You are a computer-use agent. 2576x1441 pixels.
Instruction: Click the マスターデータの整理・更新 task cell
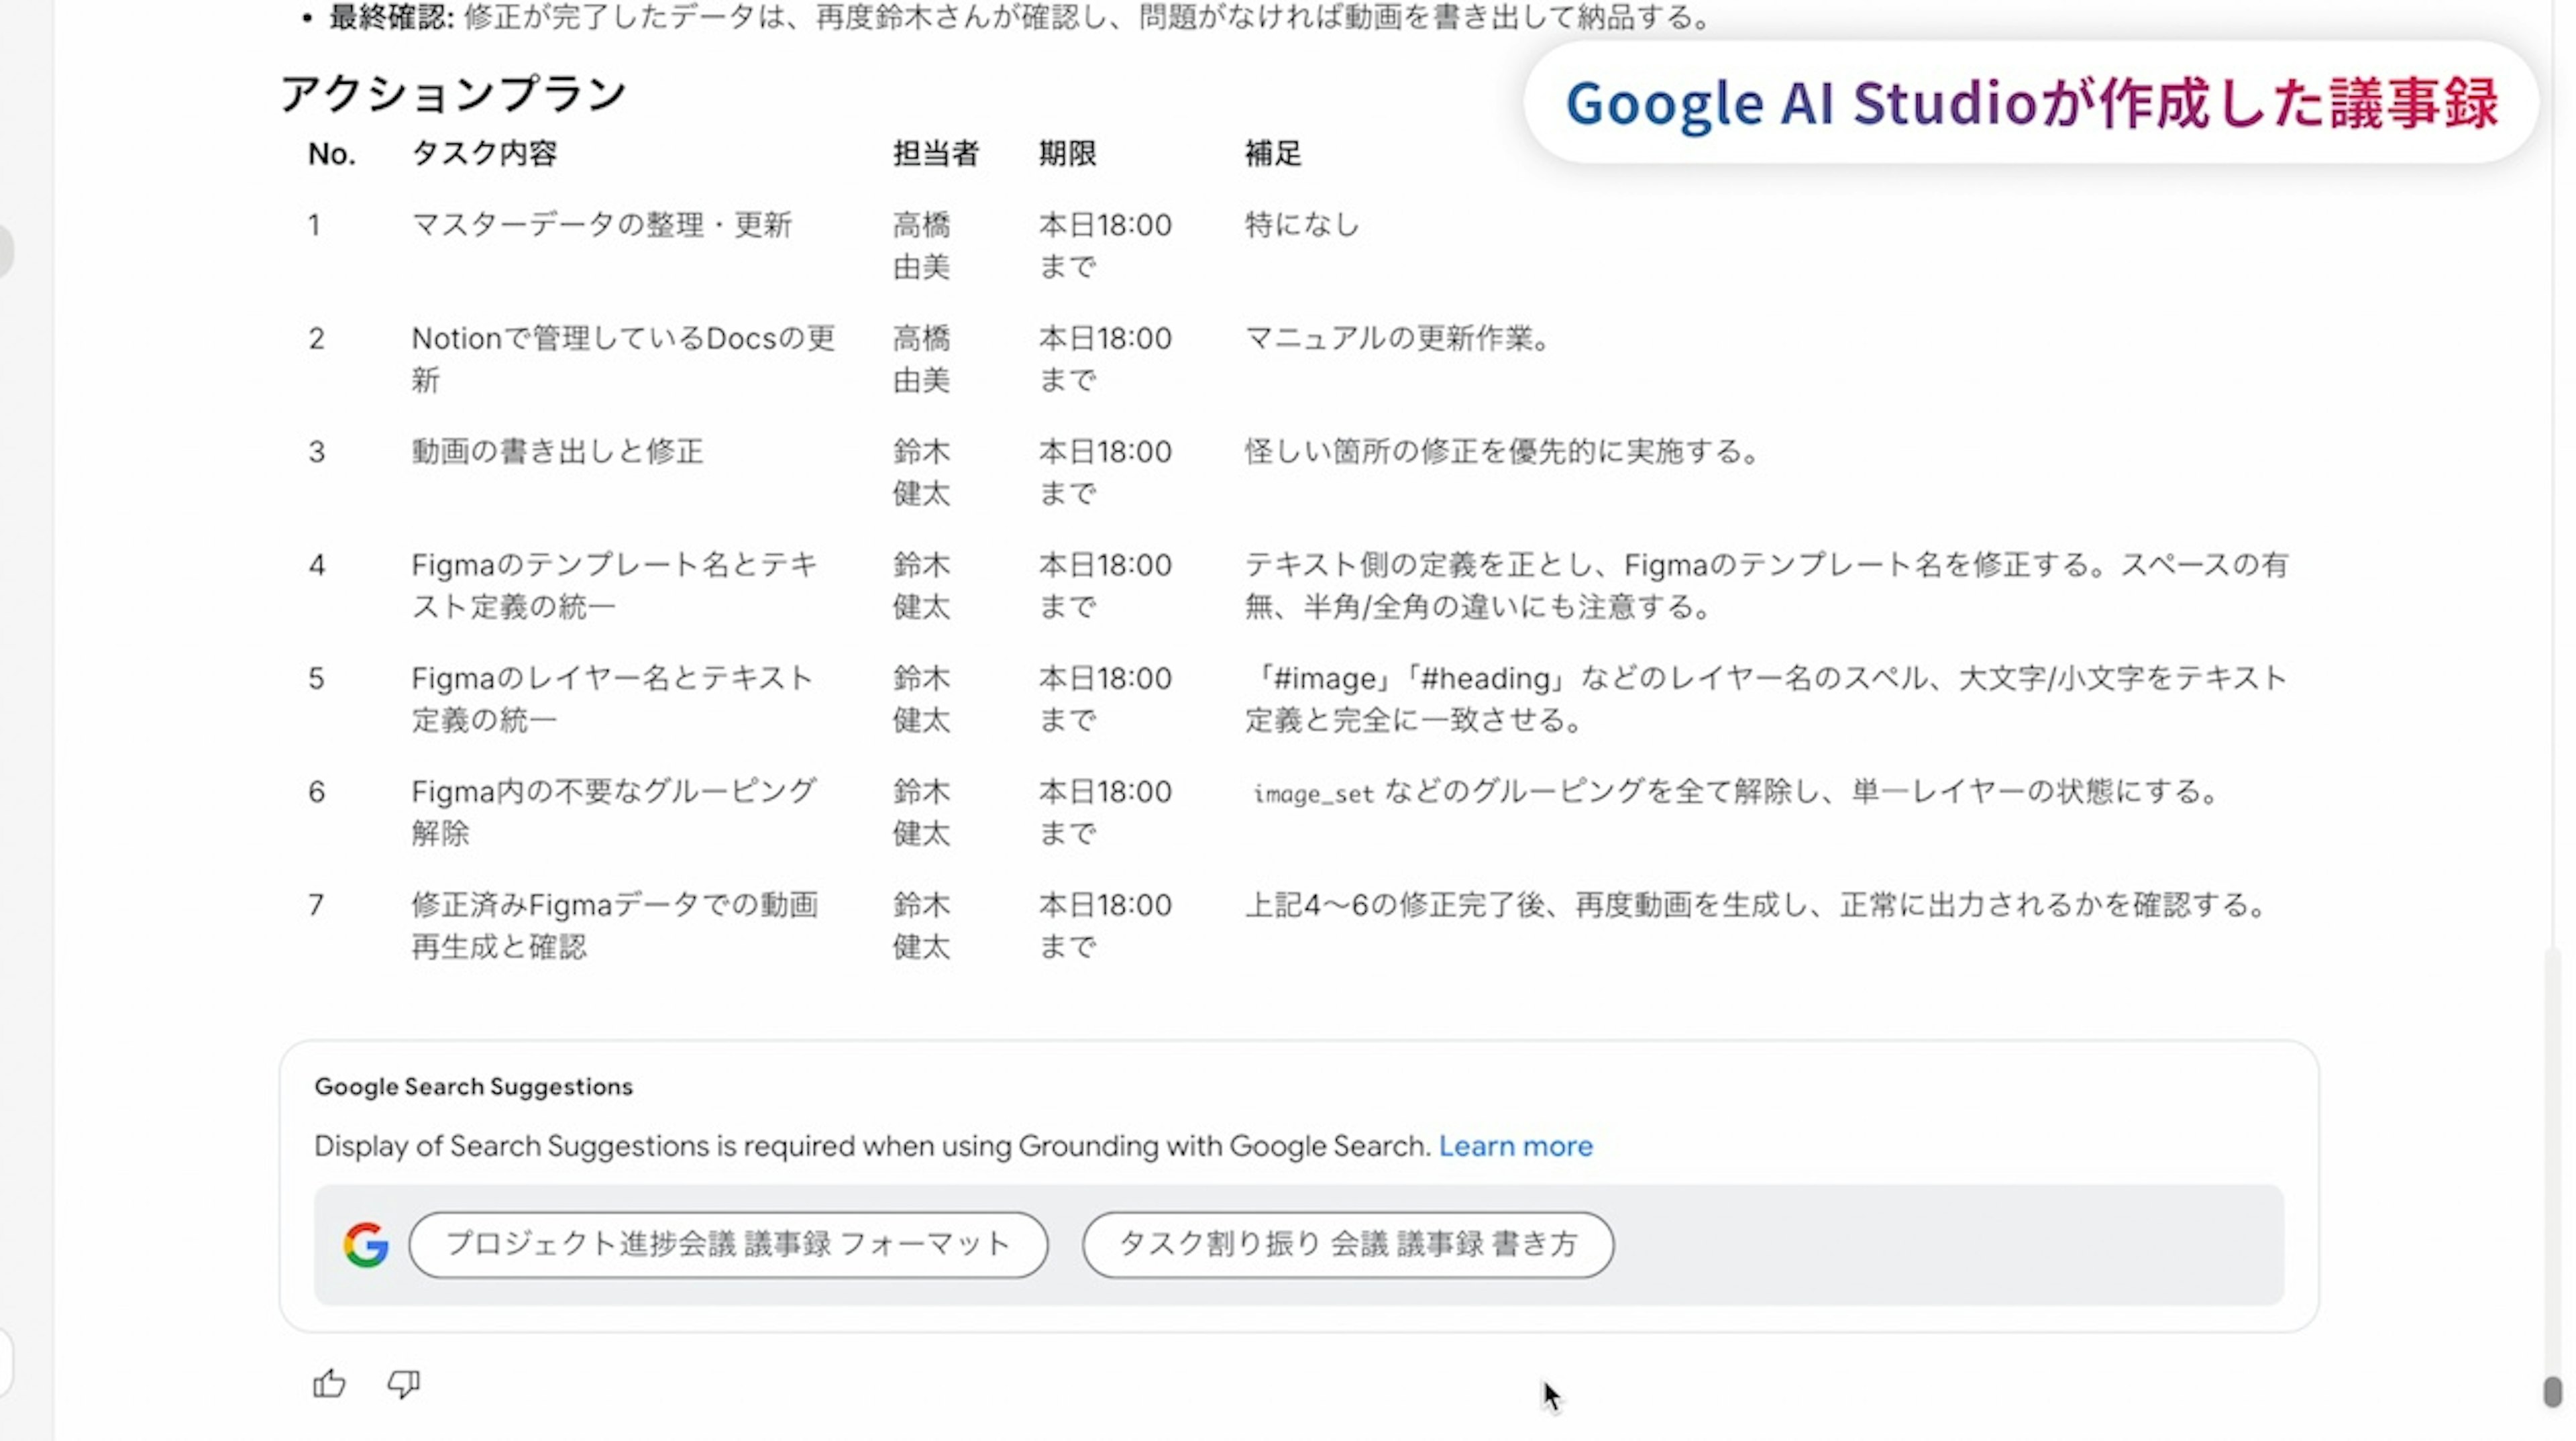click(x=601, y=225)
